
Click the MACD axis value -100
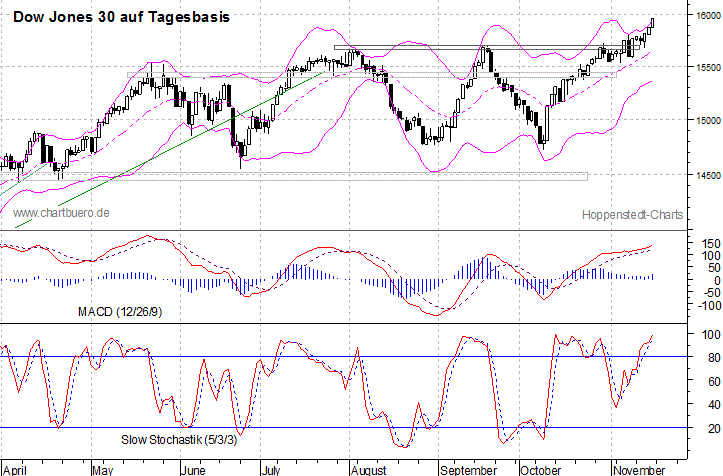[x=708, y=305]
